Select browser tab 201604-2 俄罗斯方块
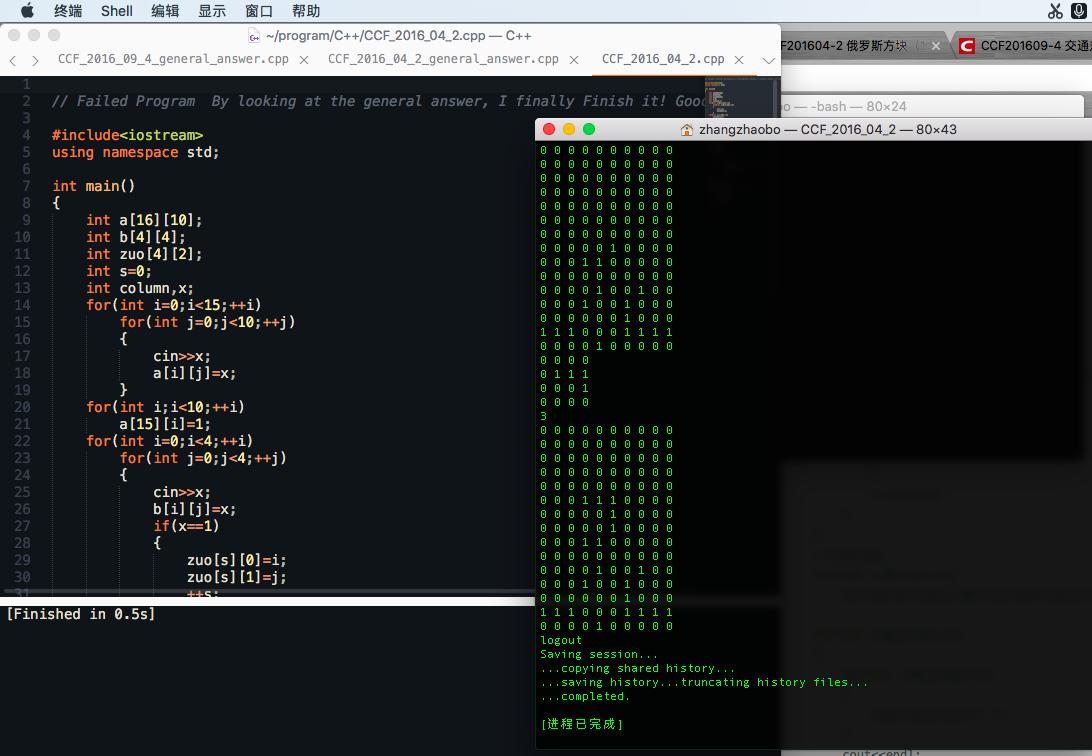The height and width of the screenshot is (756, 1092). [x=845, y=46]
